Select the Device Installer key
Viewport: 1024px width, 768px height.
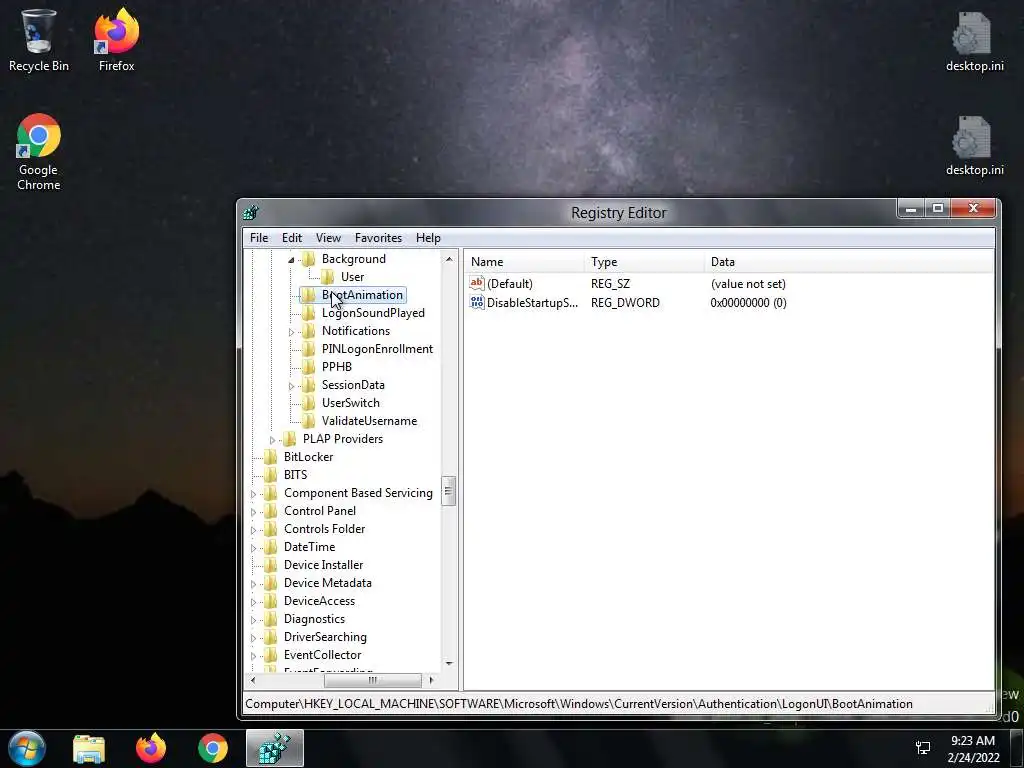[x=323, y=565]
